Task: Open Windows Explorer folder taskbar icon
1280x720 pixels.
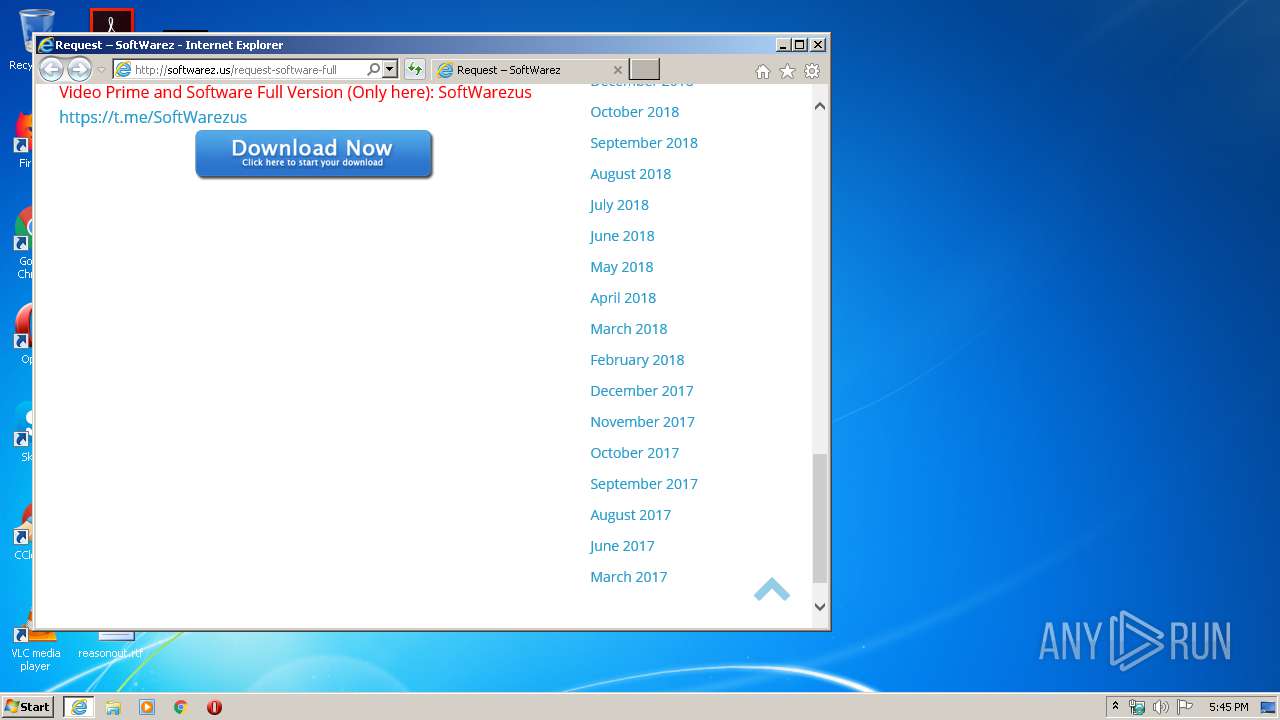Action: (x=113, y=707)
